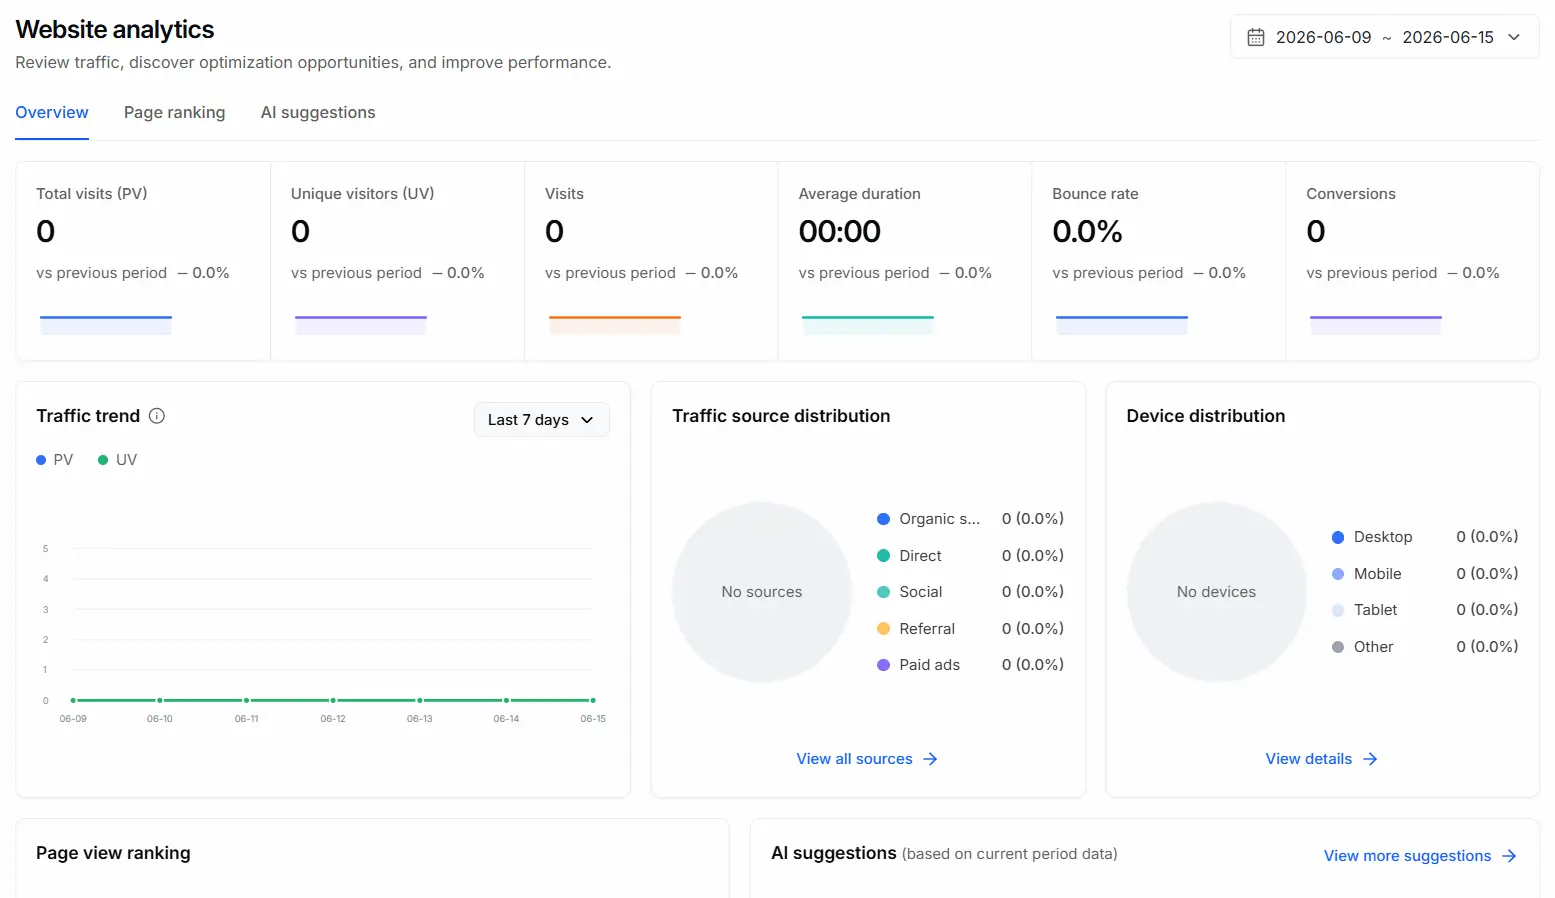Click the Unique visitors (UV) card label
The height and width of the screenshot is (898, 1555).
[x=363, y=194]
